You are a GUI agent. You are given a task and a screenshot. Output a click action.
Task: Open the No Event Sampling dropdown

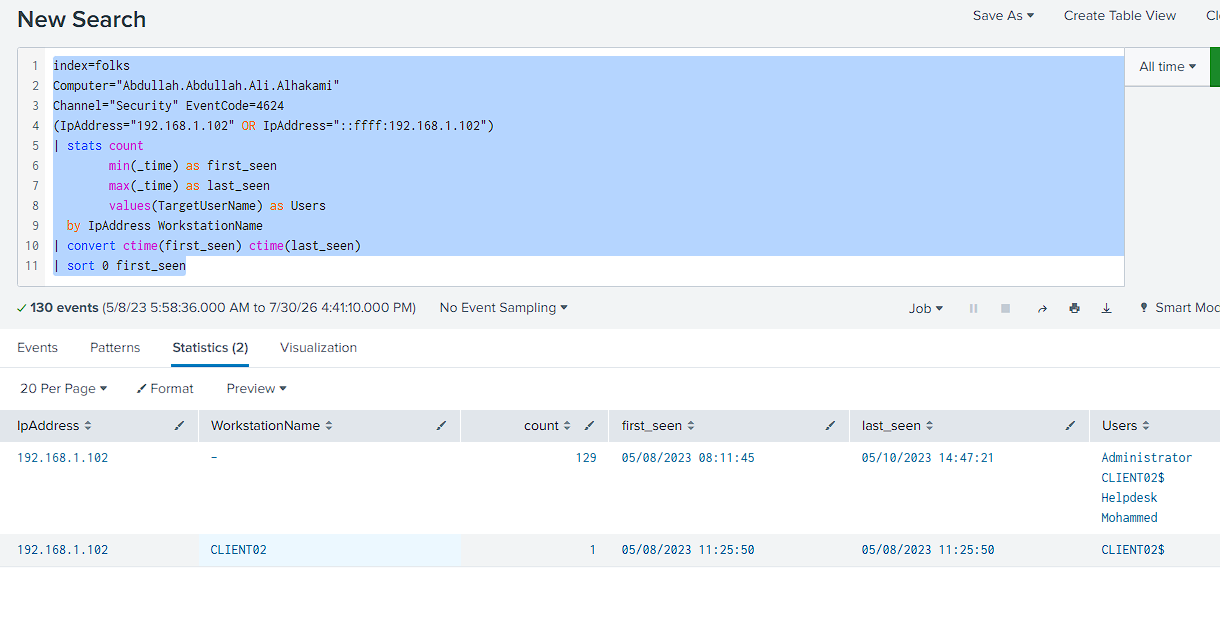click(503, 308)
